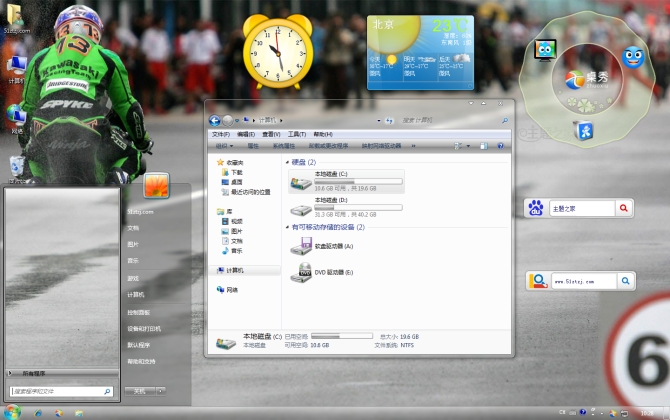Open the Beijing weather gadget
The width and height of the screenshot is (670, 420).
coord(420,53)
